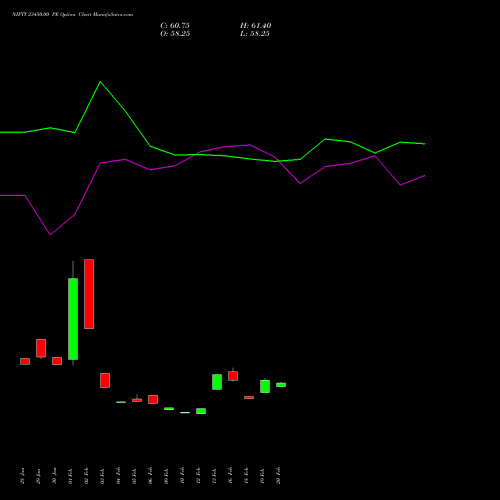The height and width of the screenshot is (500, 500).
Task: Click the "30 Jan" date label
Action: click(55, 476)
